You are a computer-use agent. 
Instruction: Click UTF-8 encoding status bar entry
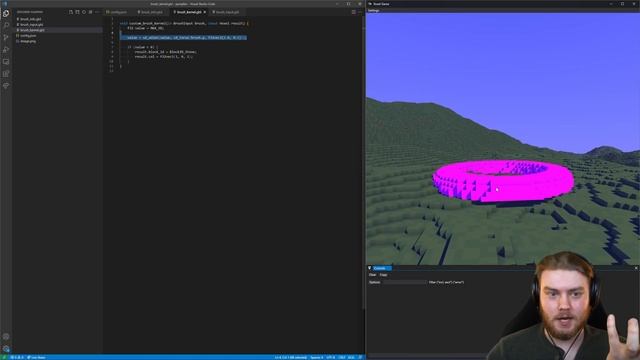coord(331,357)
